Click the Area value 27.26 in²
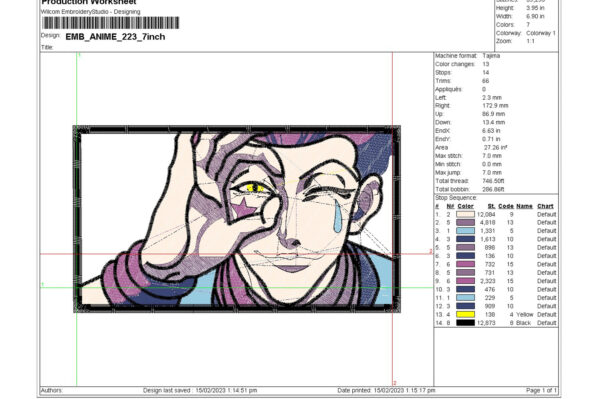The height and width of the screenshot is (399, 600). [496, 148]
